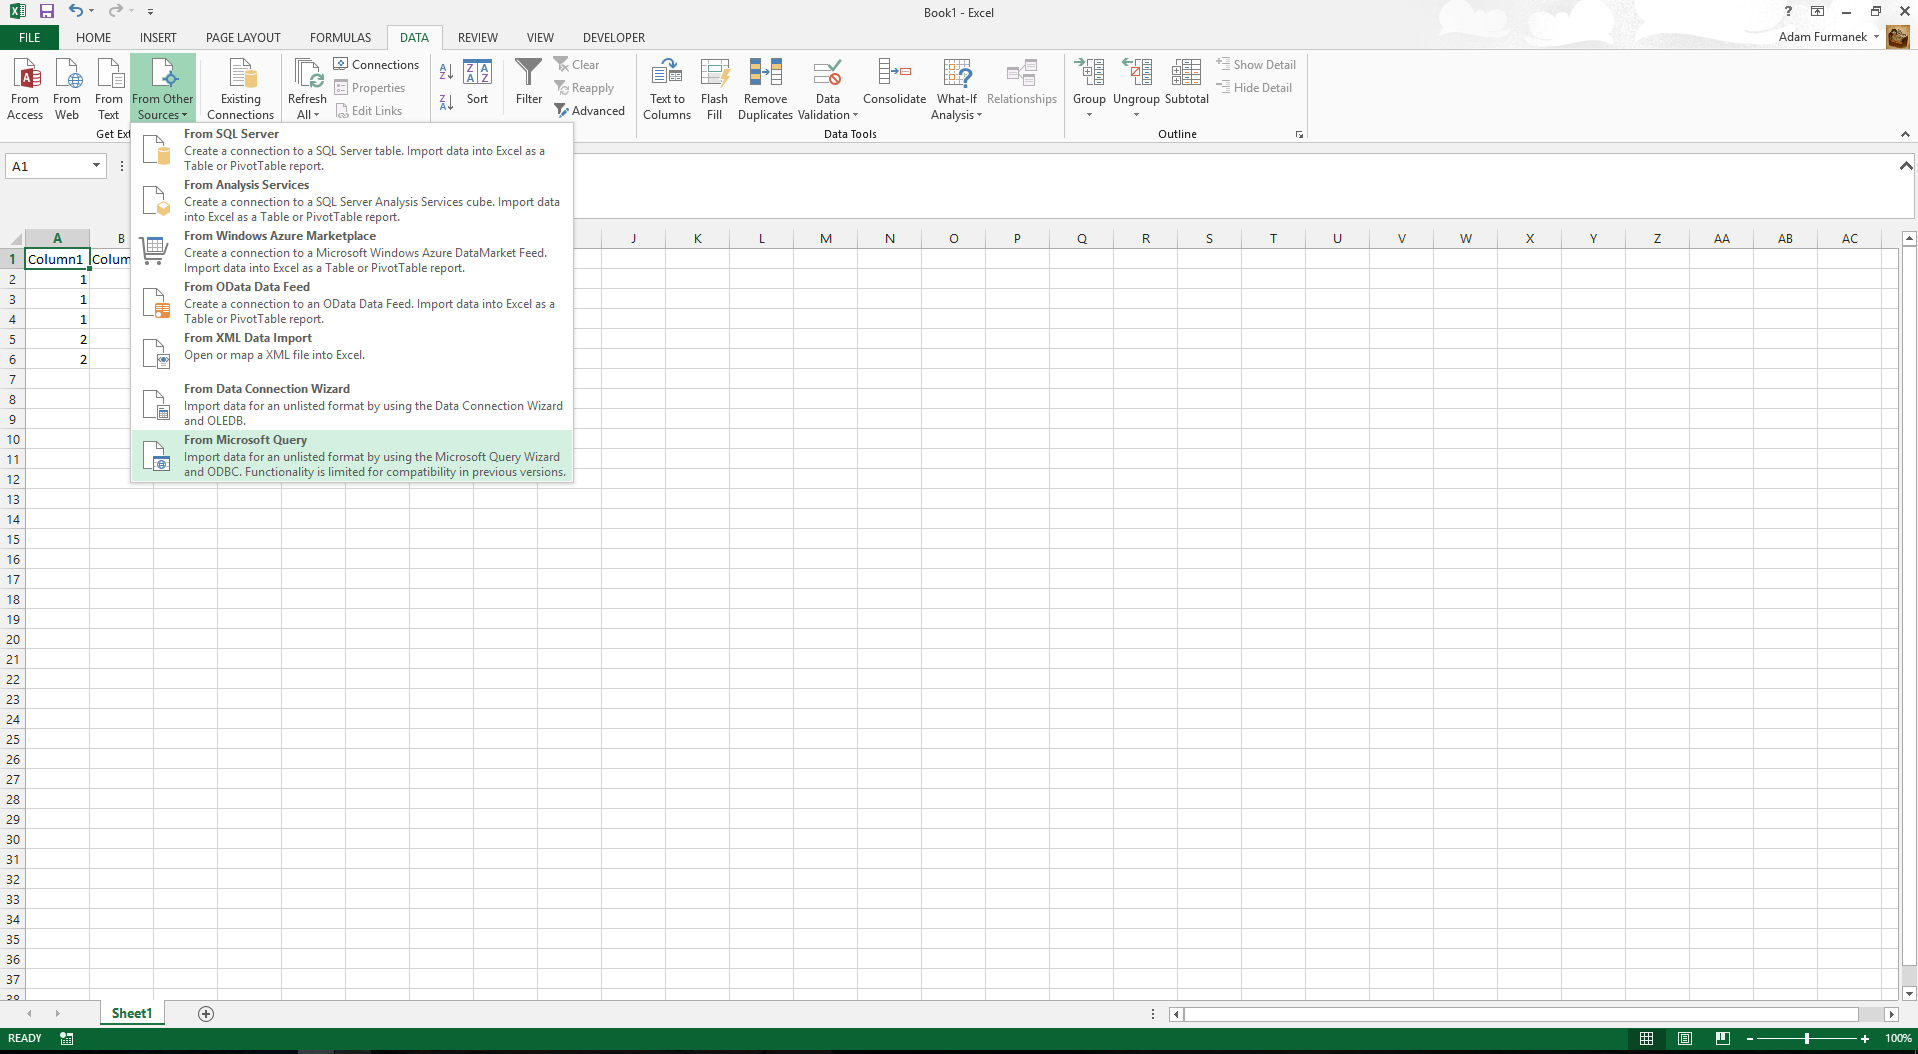
Task: Select the Sheet1 tab
Action: pos(132,1014)
